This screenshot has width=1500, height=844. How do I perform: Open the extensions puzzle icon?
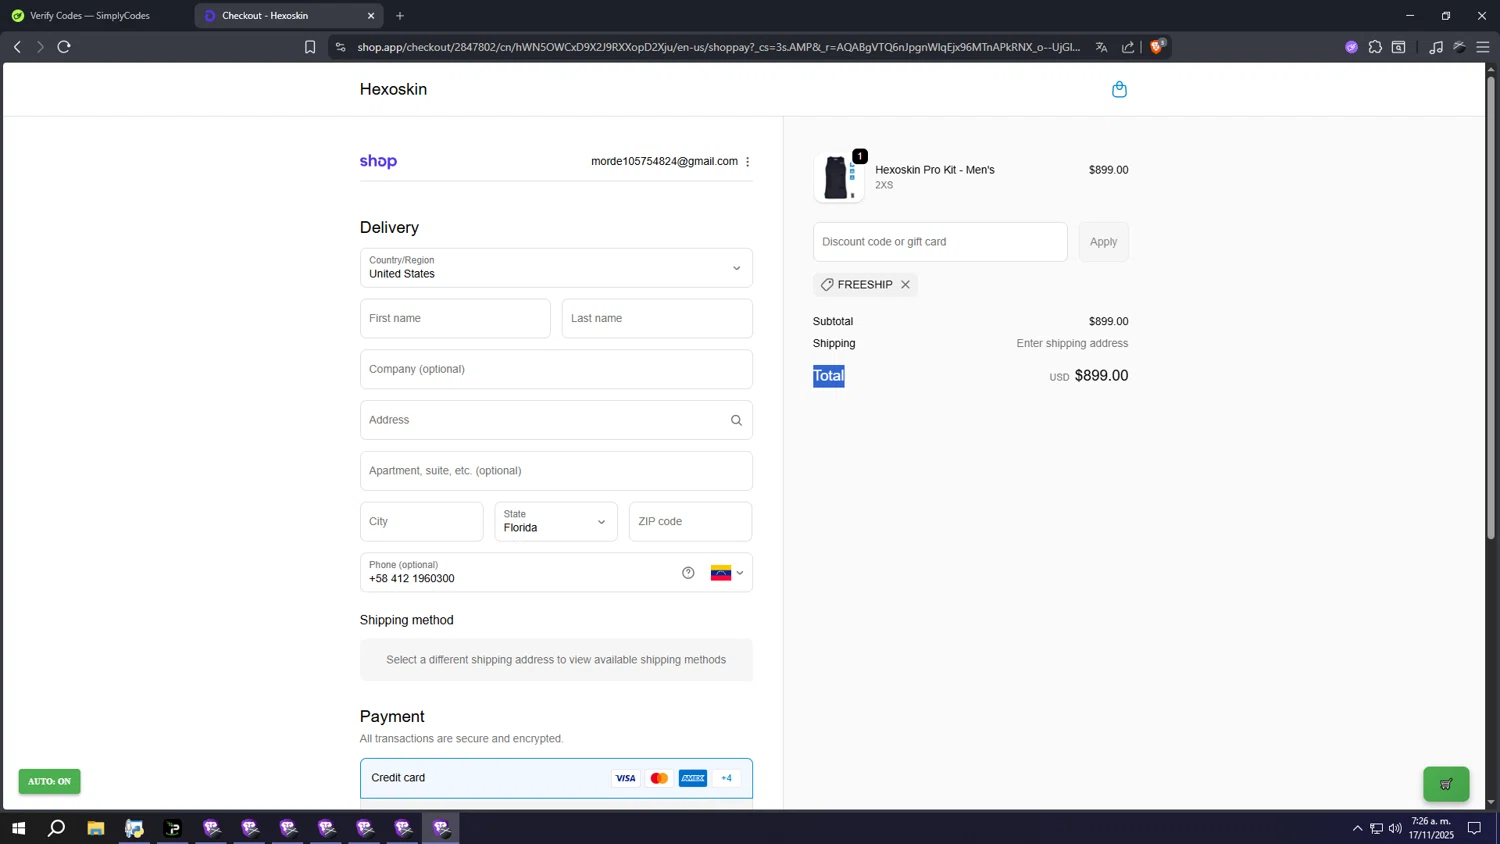(1375, 47)
